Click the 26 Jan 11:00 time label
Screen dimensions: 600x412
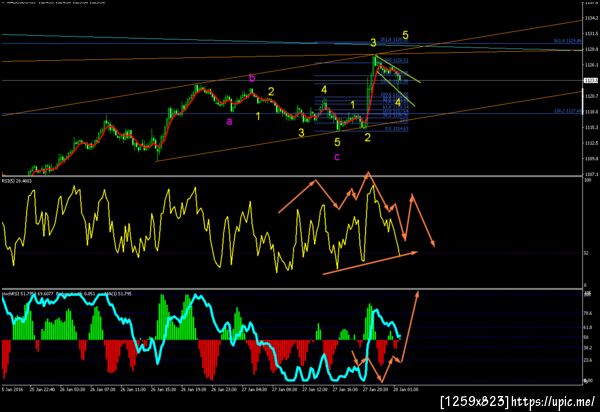[133, 389]
